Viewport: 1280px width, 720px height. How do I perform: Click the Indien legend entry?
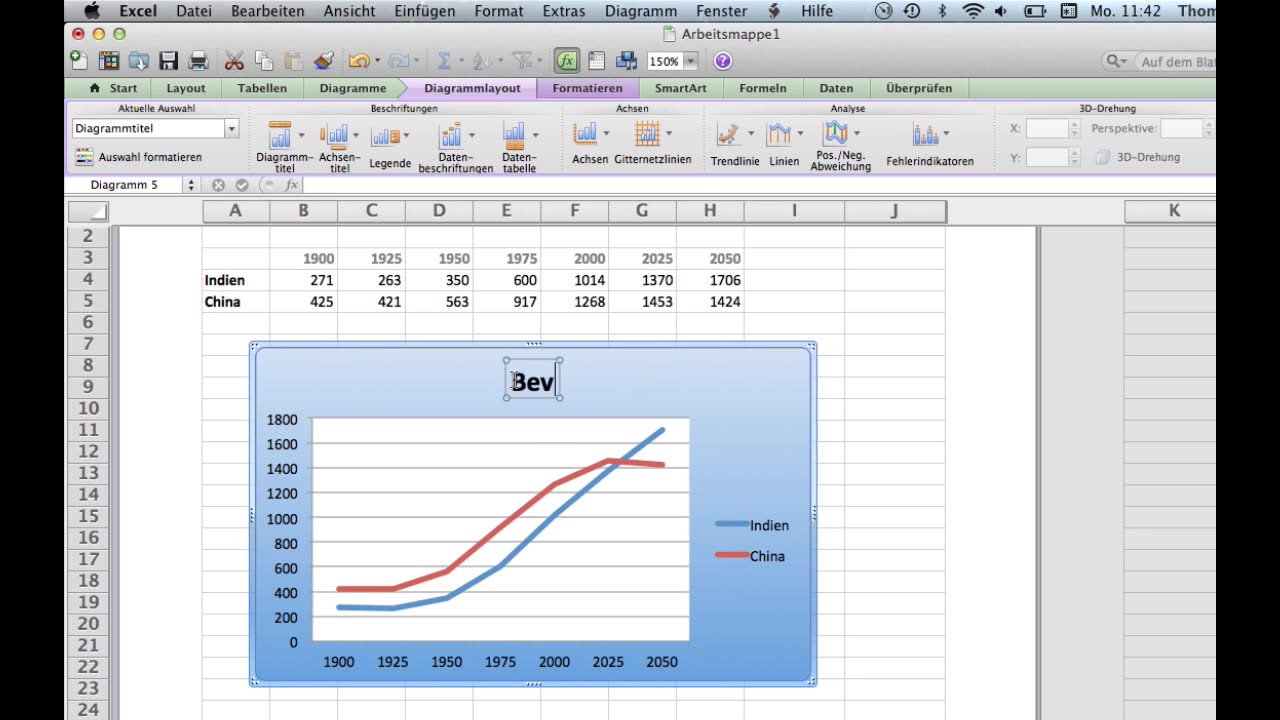click(753, 525)
